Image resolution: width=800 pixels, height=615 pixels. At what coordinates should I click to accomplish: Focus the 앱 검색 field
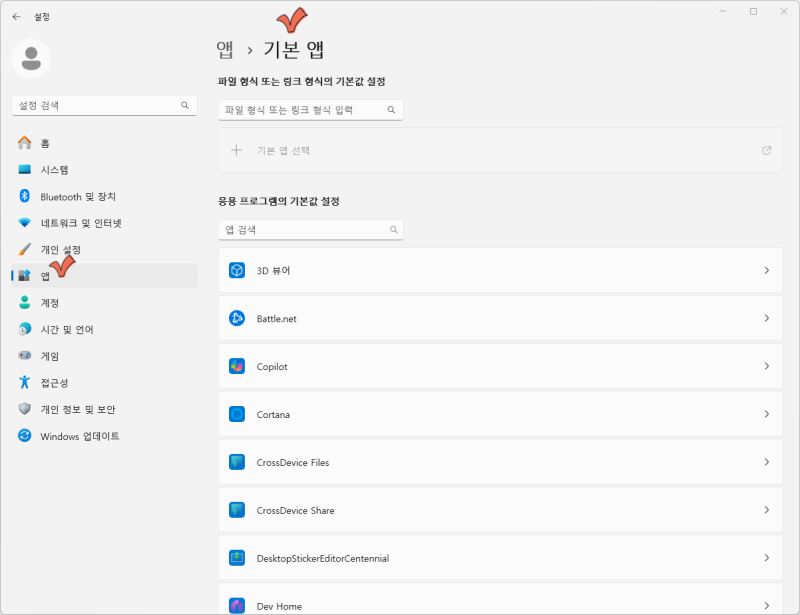click(311, 230)
